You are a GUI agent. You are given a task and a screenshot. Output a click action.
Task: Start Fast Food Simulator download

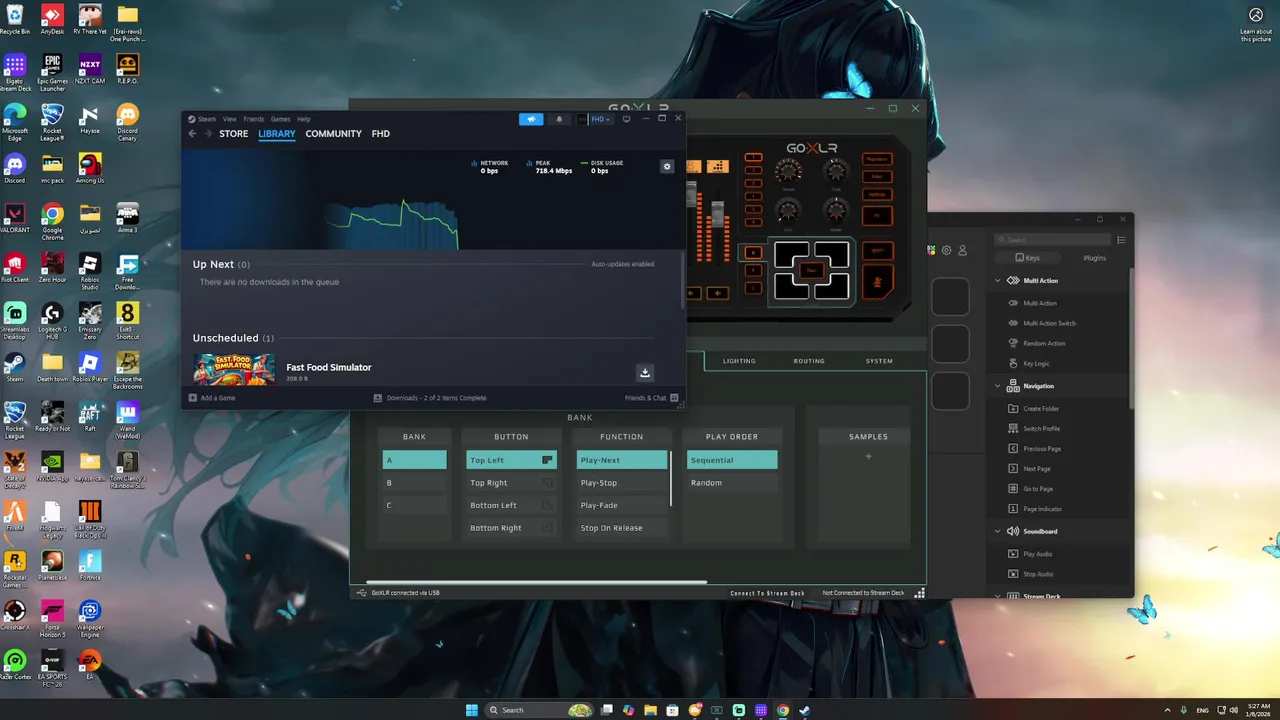click(x=645, y=372)
